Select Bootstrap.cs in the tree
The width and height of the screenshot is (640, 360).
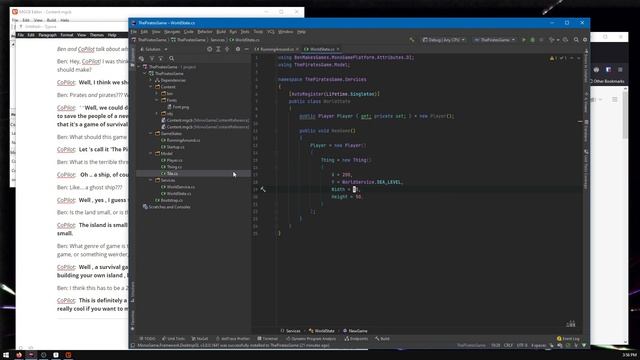pos(169,200)
